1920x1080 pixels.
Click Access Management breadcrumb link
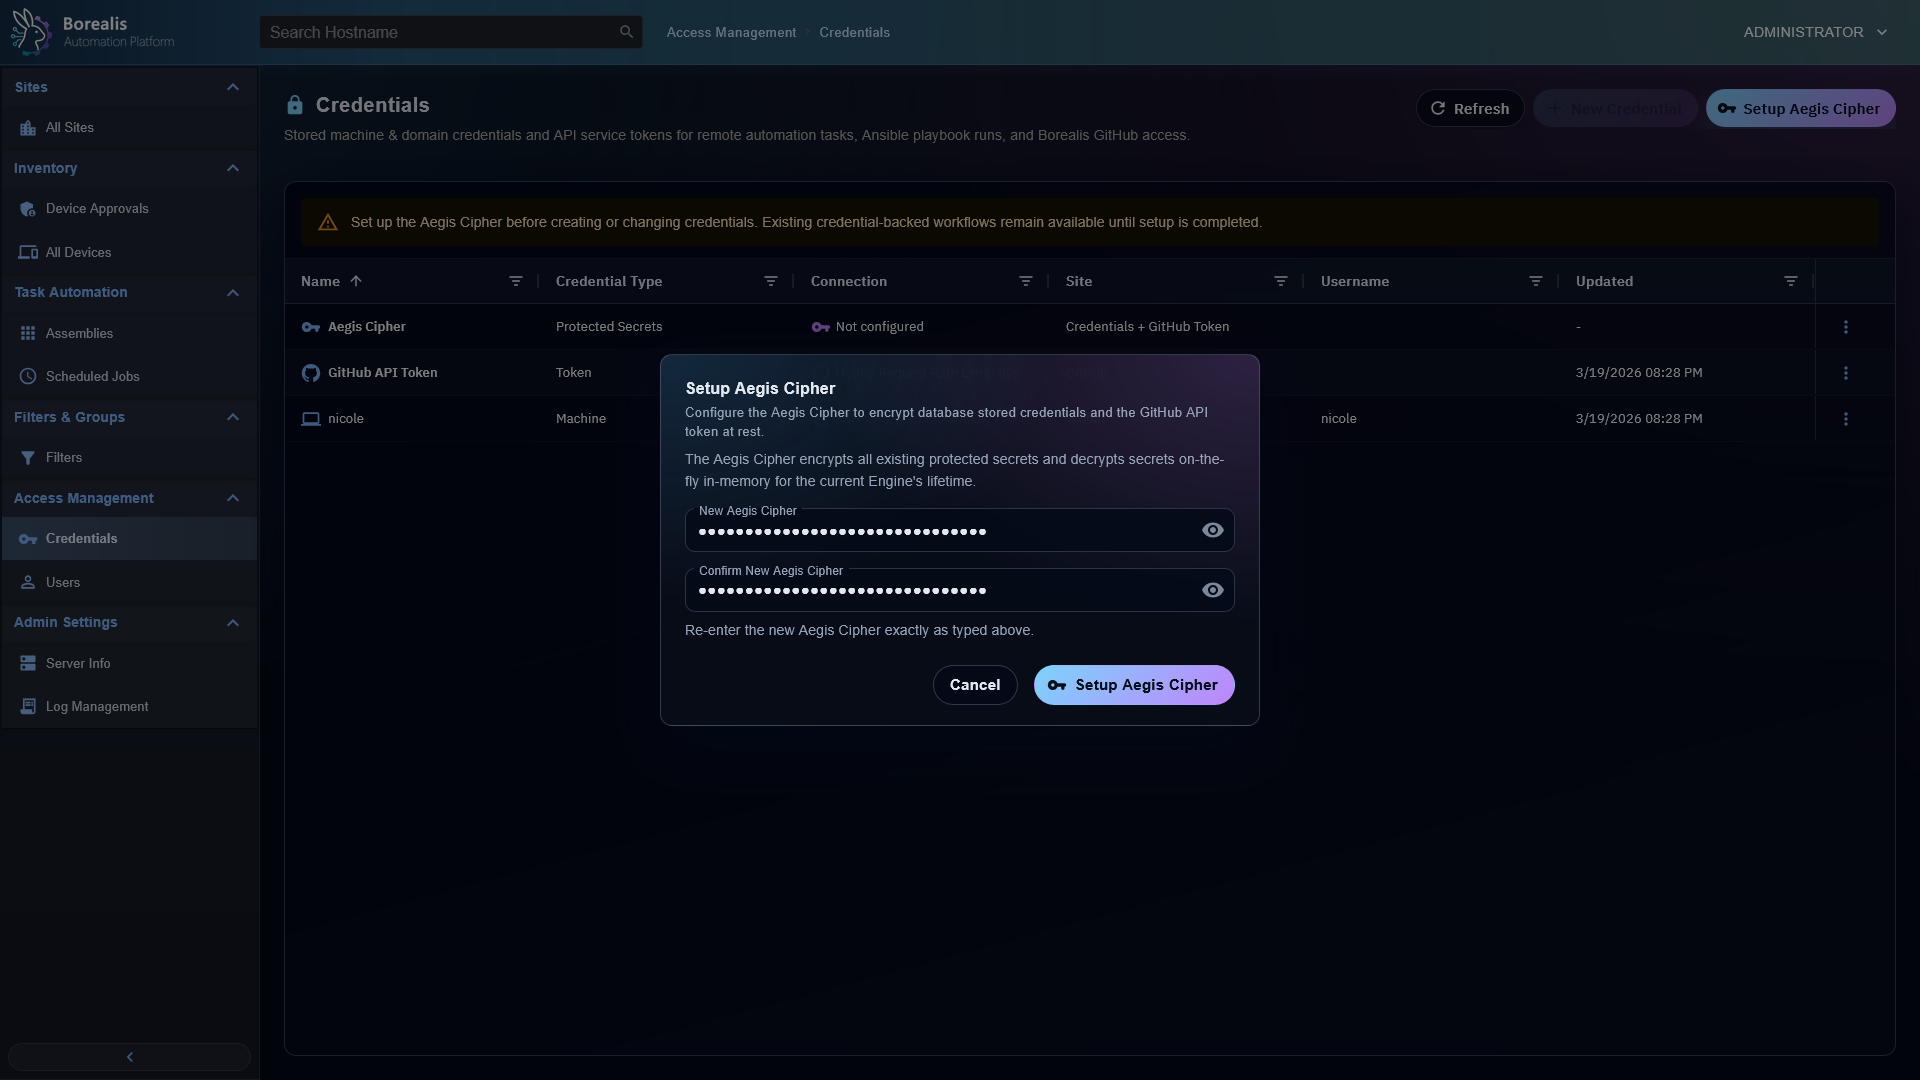[732, 32]
